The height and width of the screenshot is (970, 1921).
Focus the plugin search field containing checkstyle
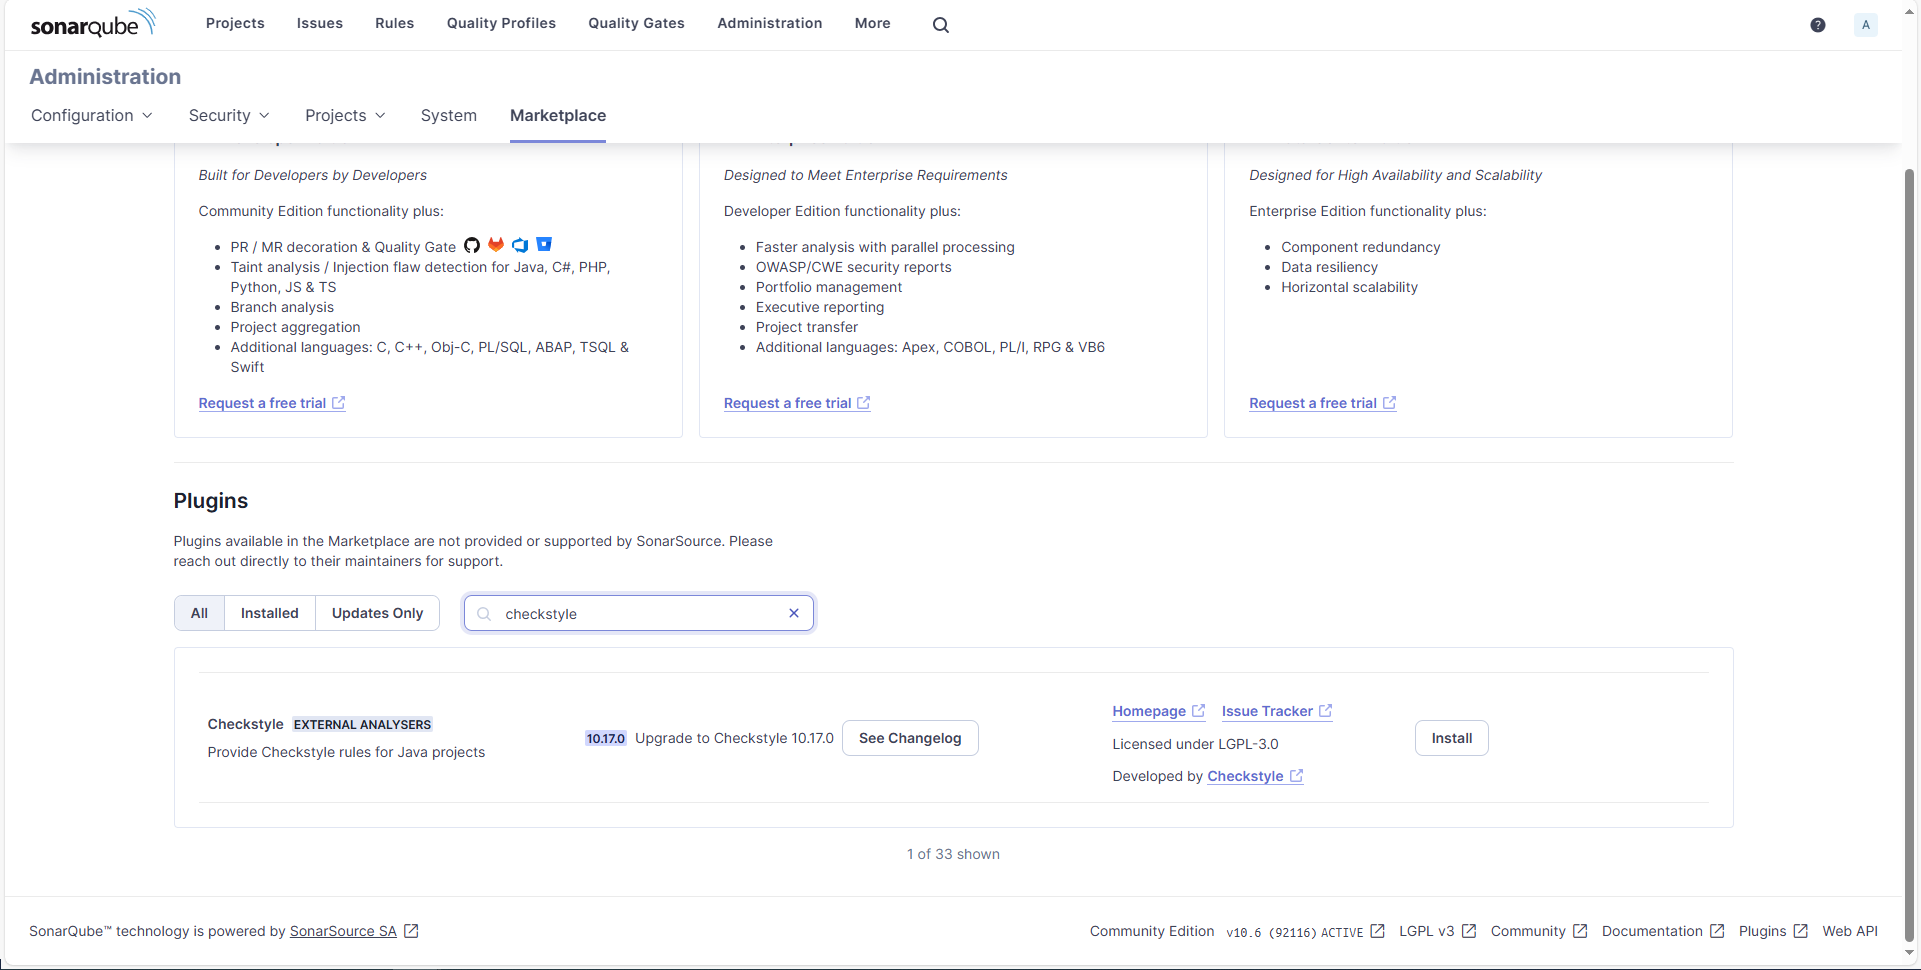point(640,613)
